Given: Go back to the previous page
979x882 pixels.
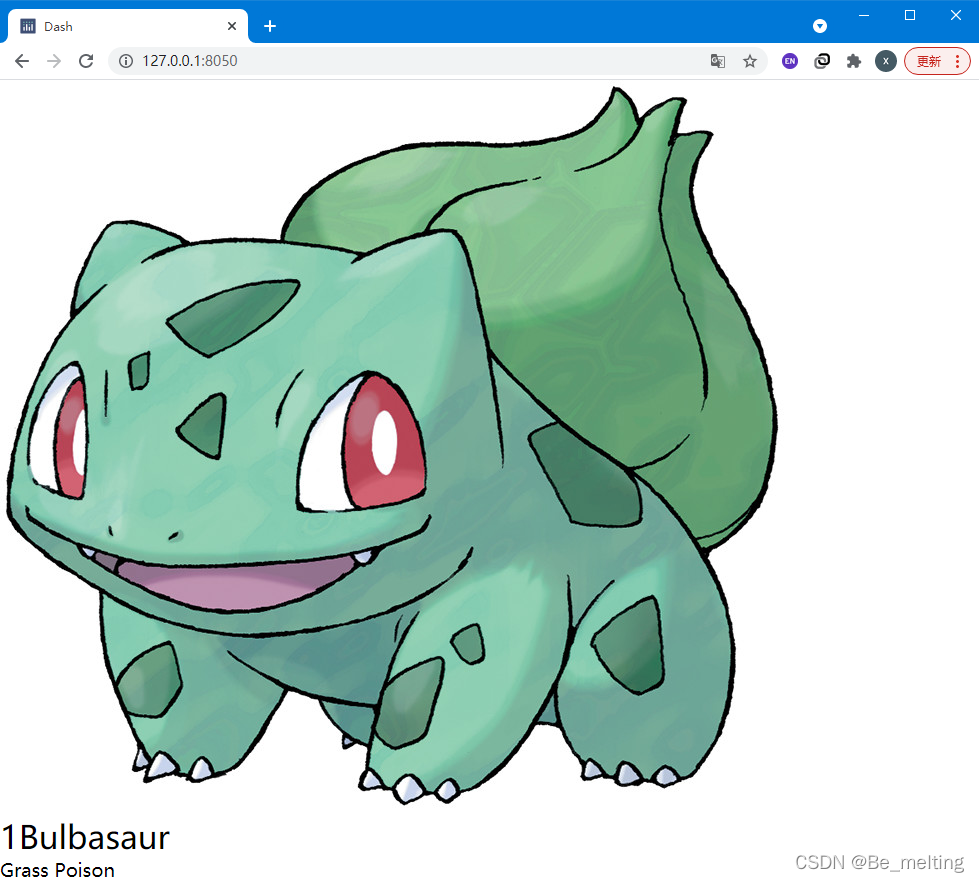Looking at the screenshot, I should click(x=22, y=61).
